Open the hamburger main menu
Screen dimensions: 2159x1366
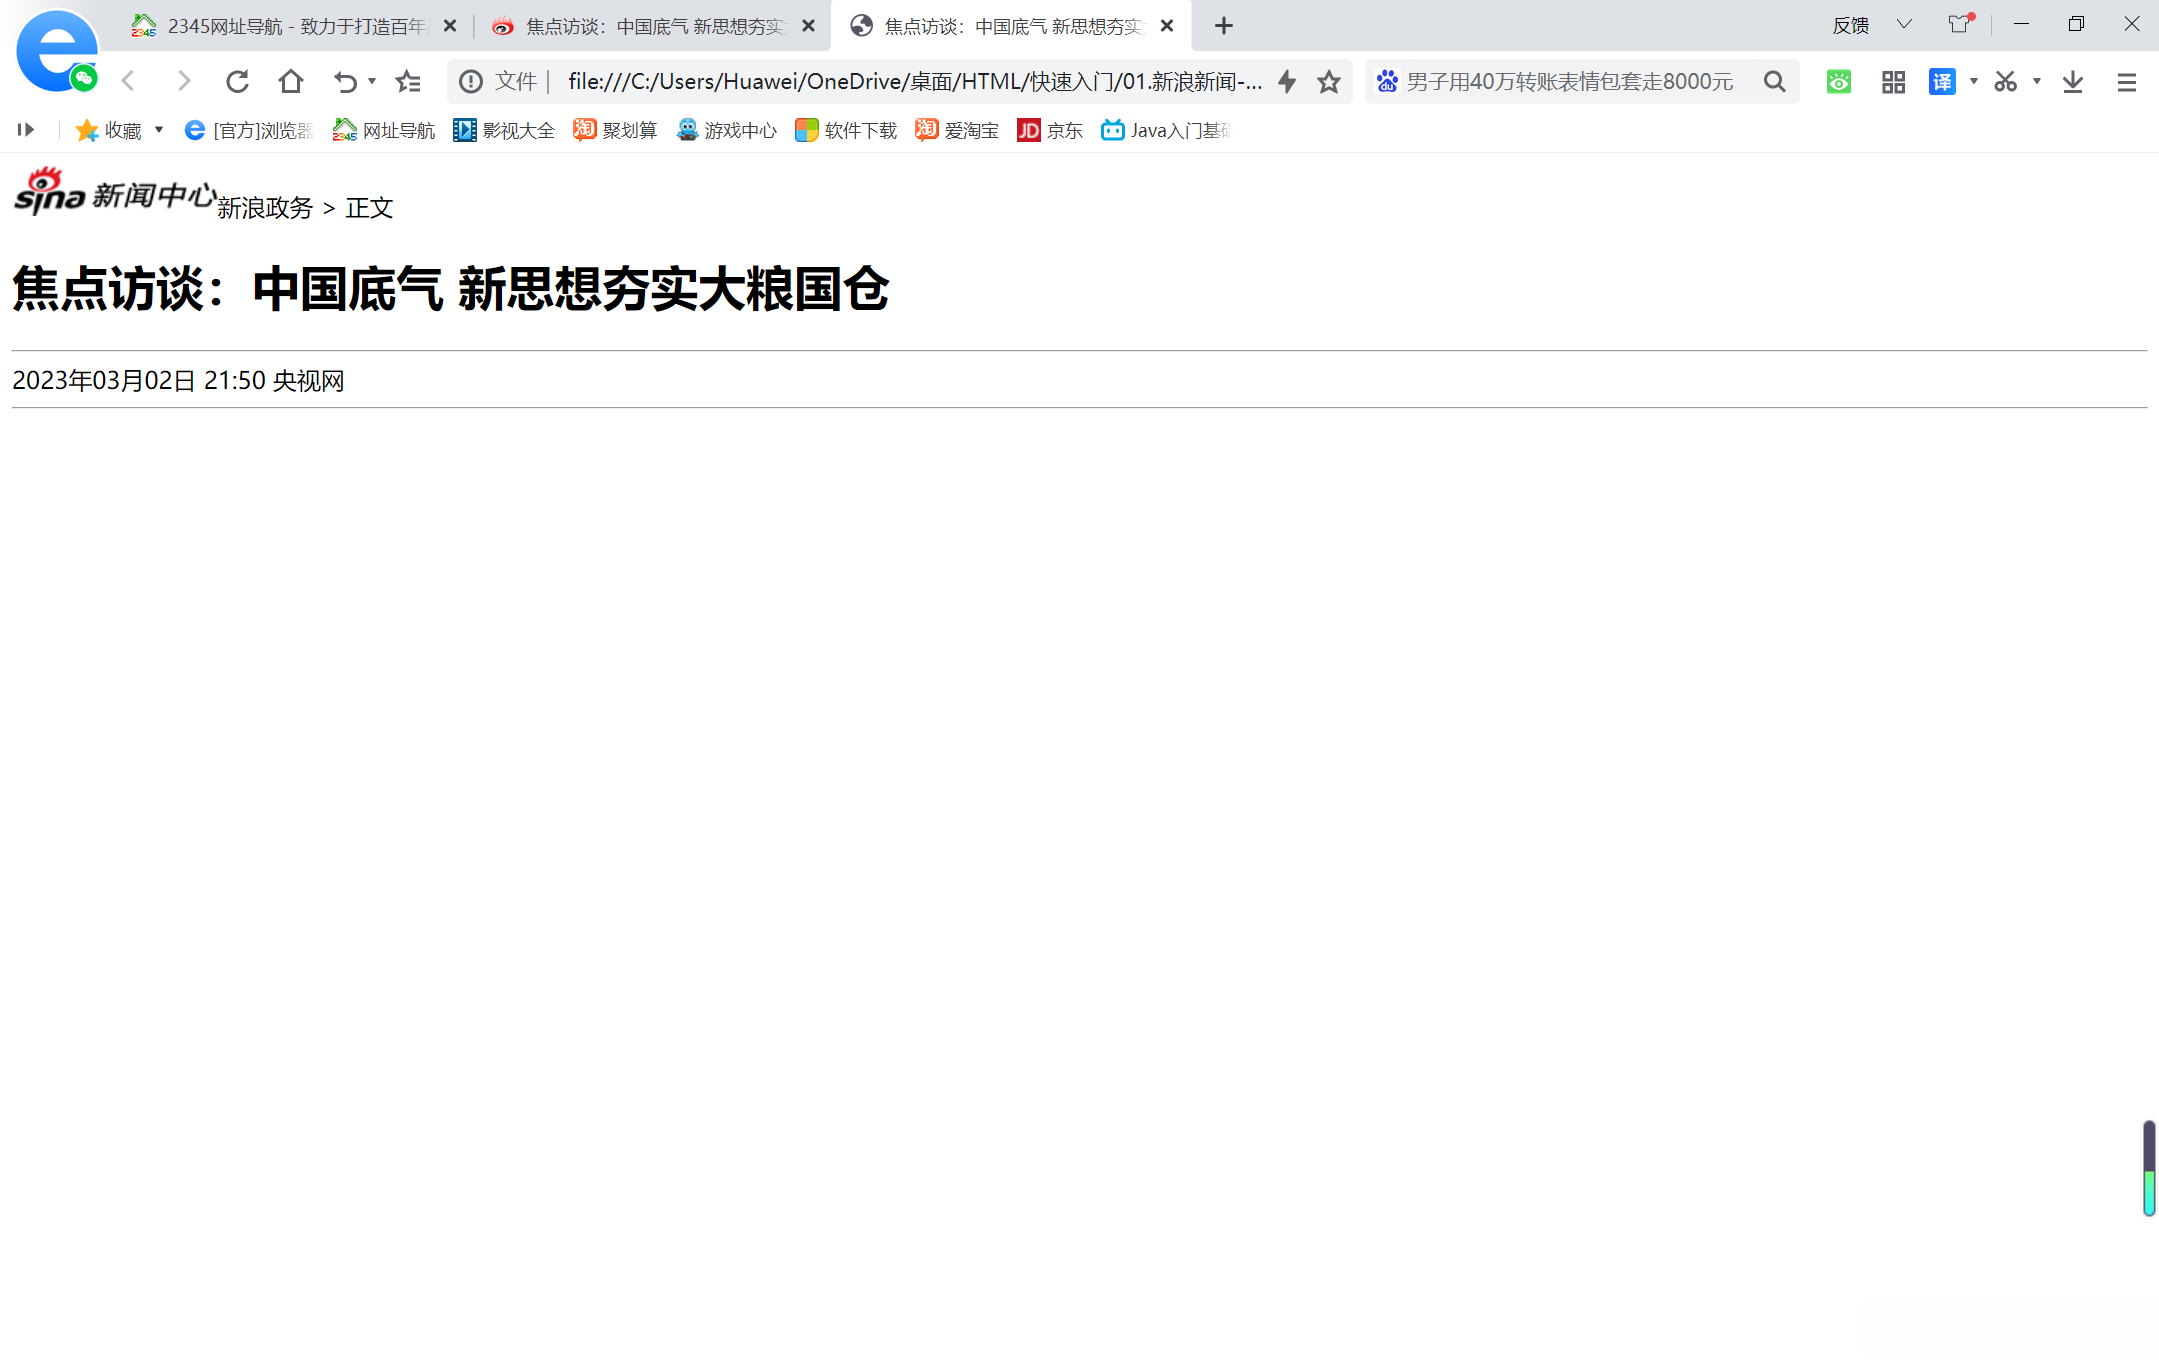2127,81
